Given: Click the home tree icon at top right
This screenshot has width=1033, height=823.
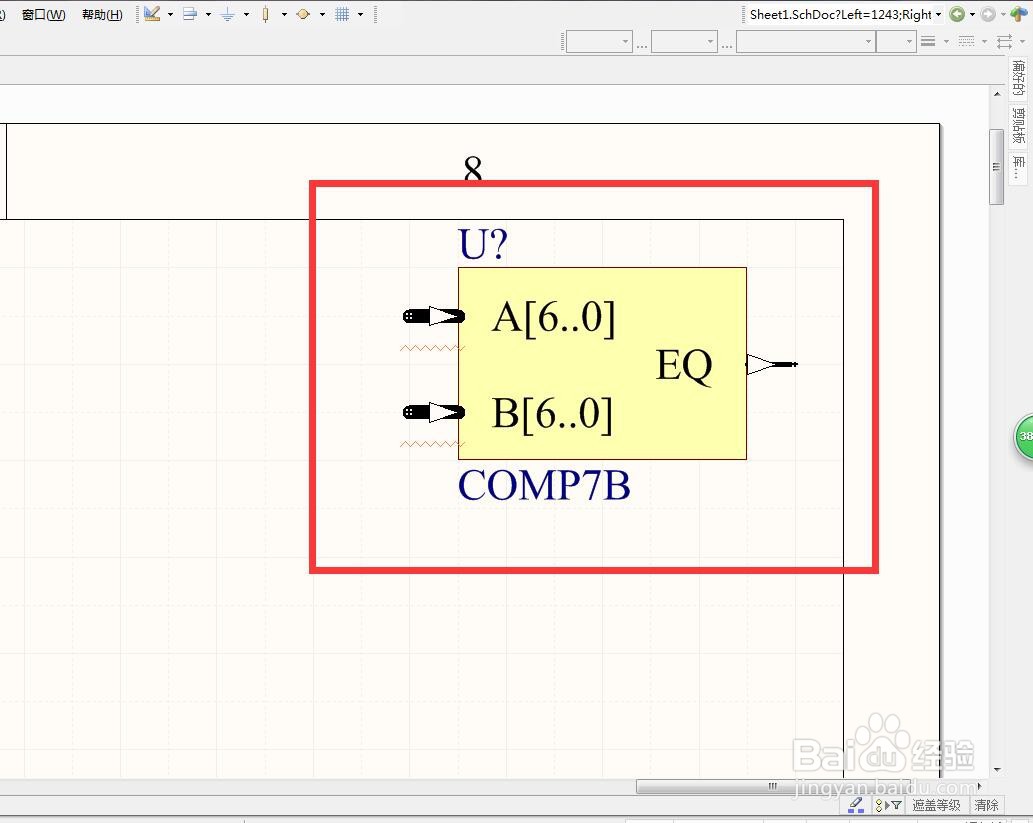Looking at the screenshot, I should (x=1018, y=14).
